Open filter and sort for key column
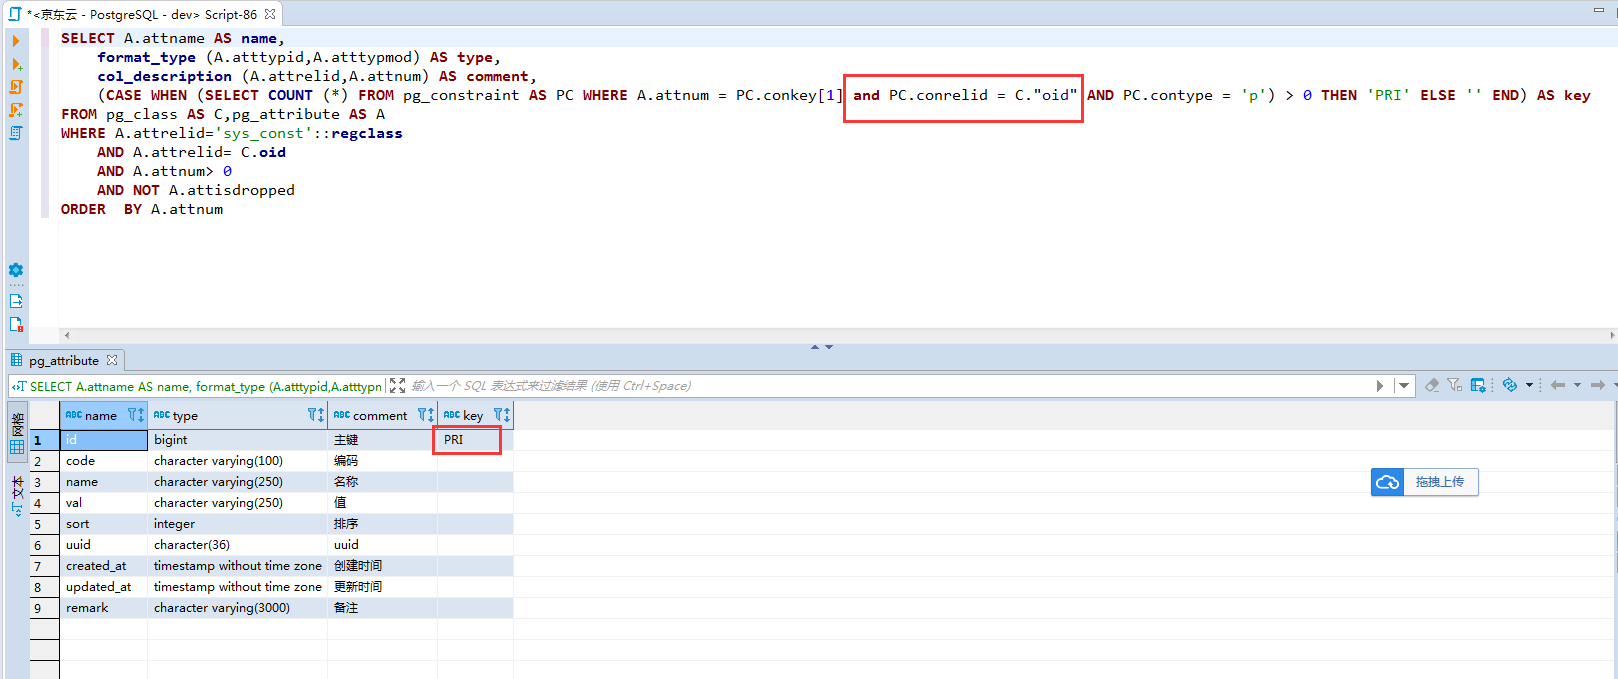 pos(502,415)
